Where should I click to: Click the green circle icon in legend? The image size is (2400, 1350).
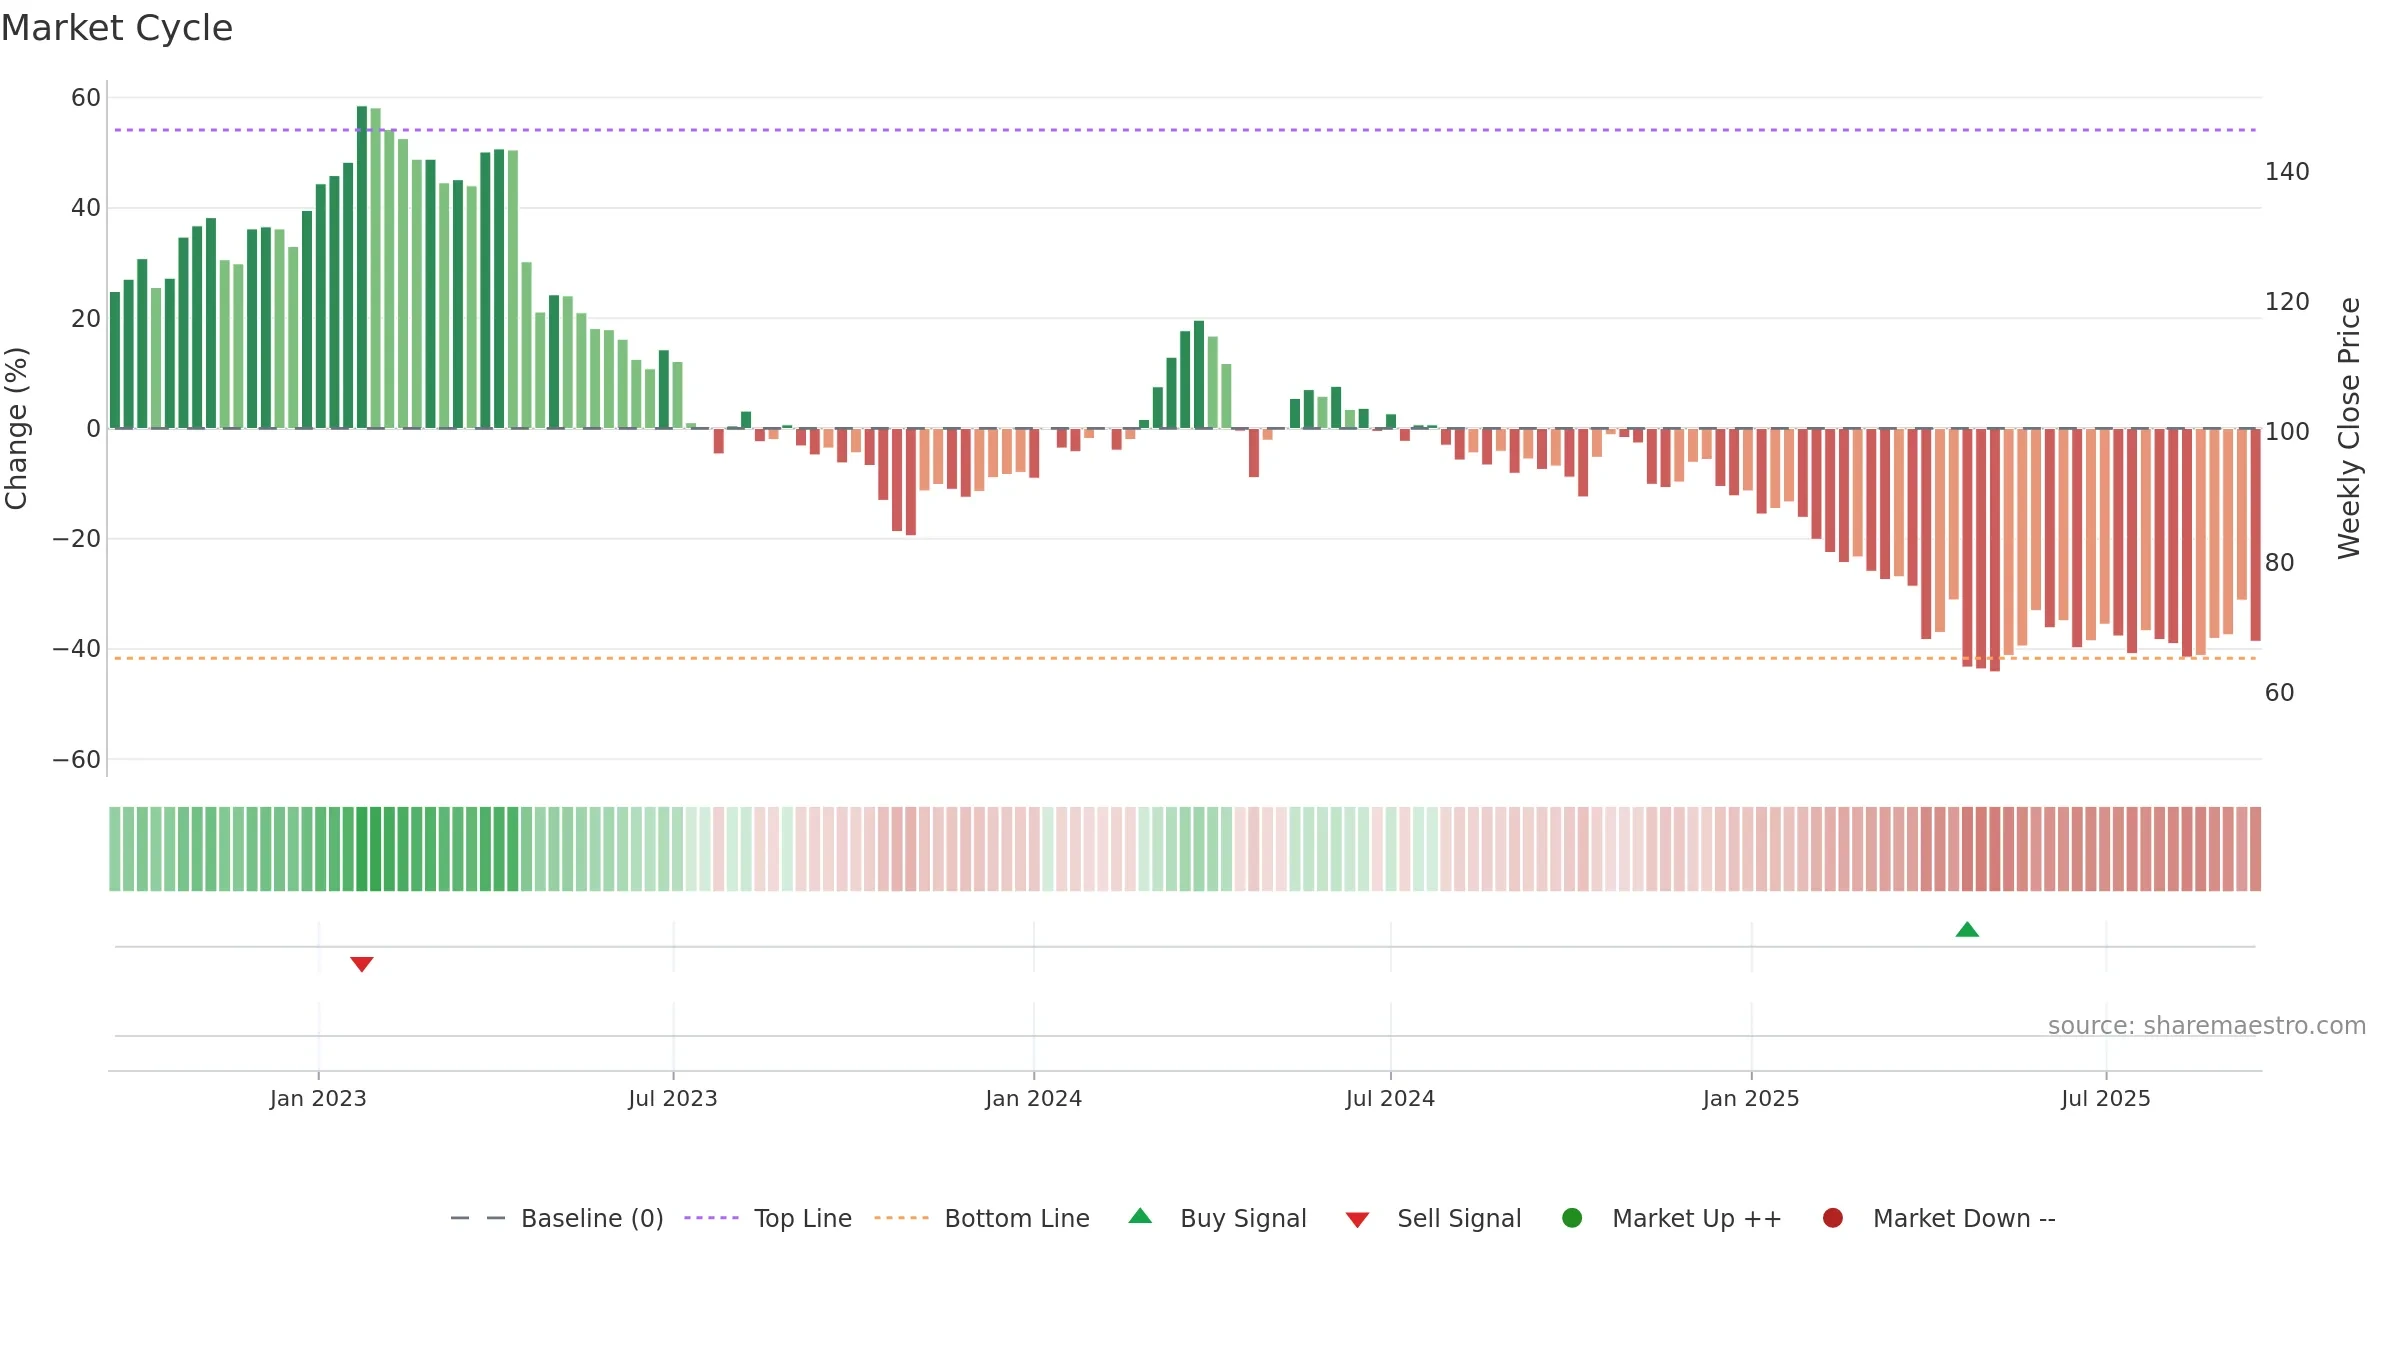[x=1572, y=1218]
